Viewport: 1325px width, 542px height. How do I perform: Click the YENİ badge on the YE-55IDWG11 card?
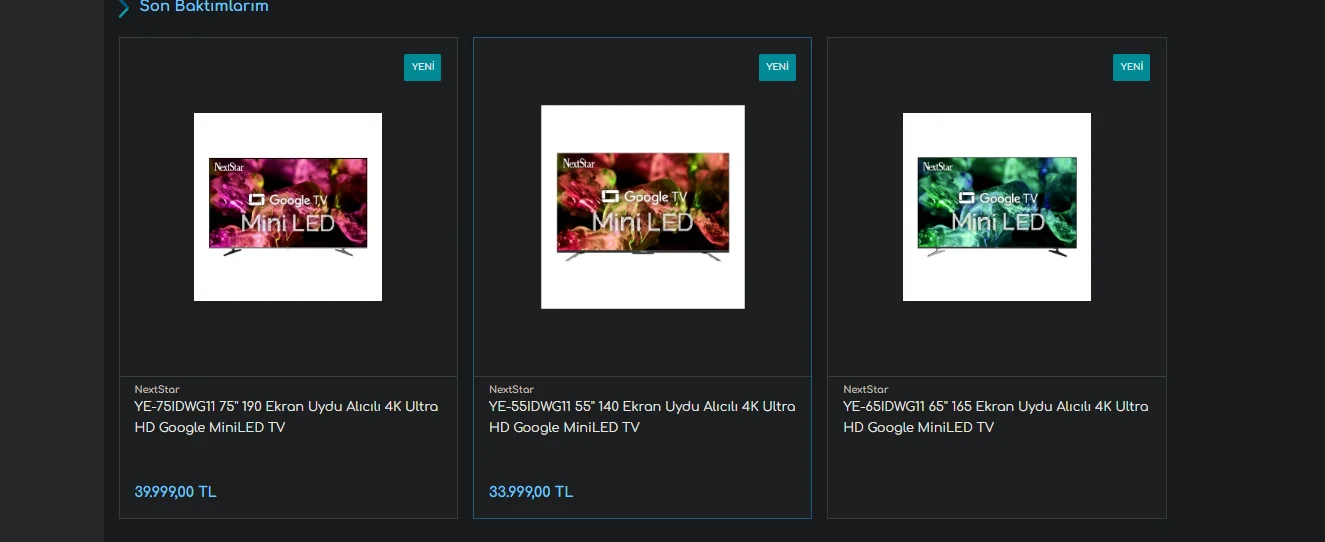click(777, 67)
